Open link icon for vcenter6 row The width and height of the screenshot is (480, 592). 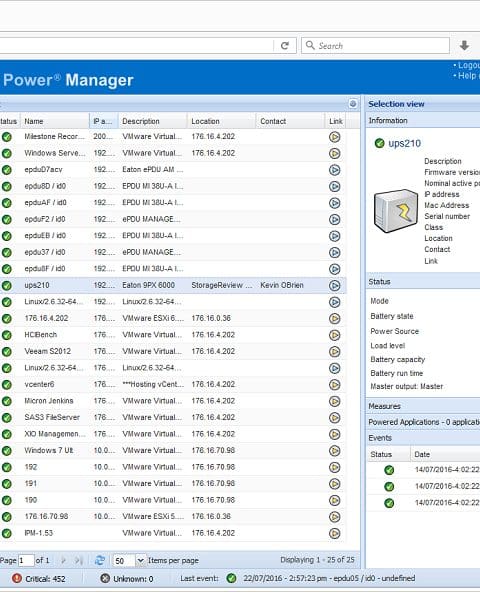point(335,385)
